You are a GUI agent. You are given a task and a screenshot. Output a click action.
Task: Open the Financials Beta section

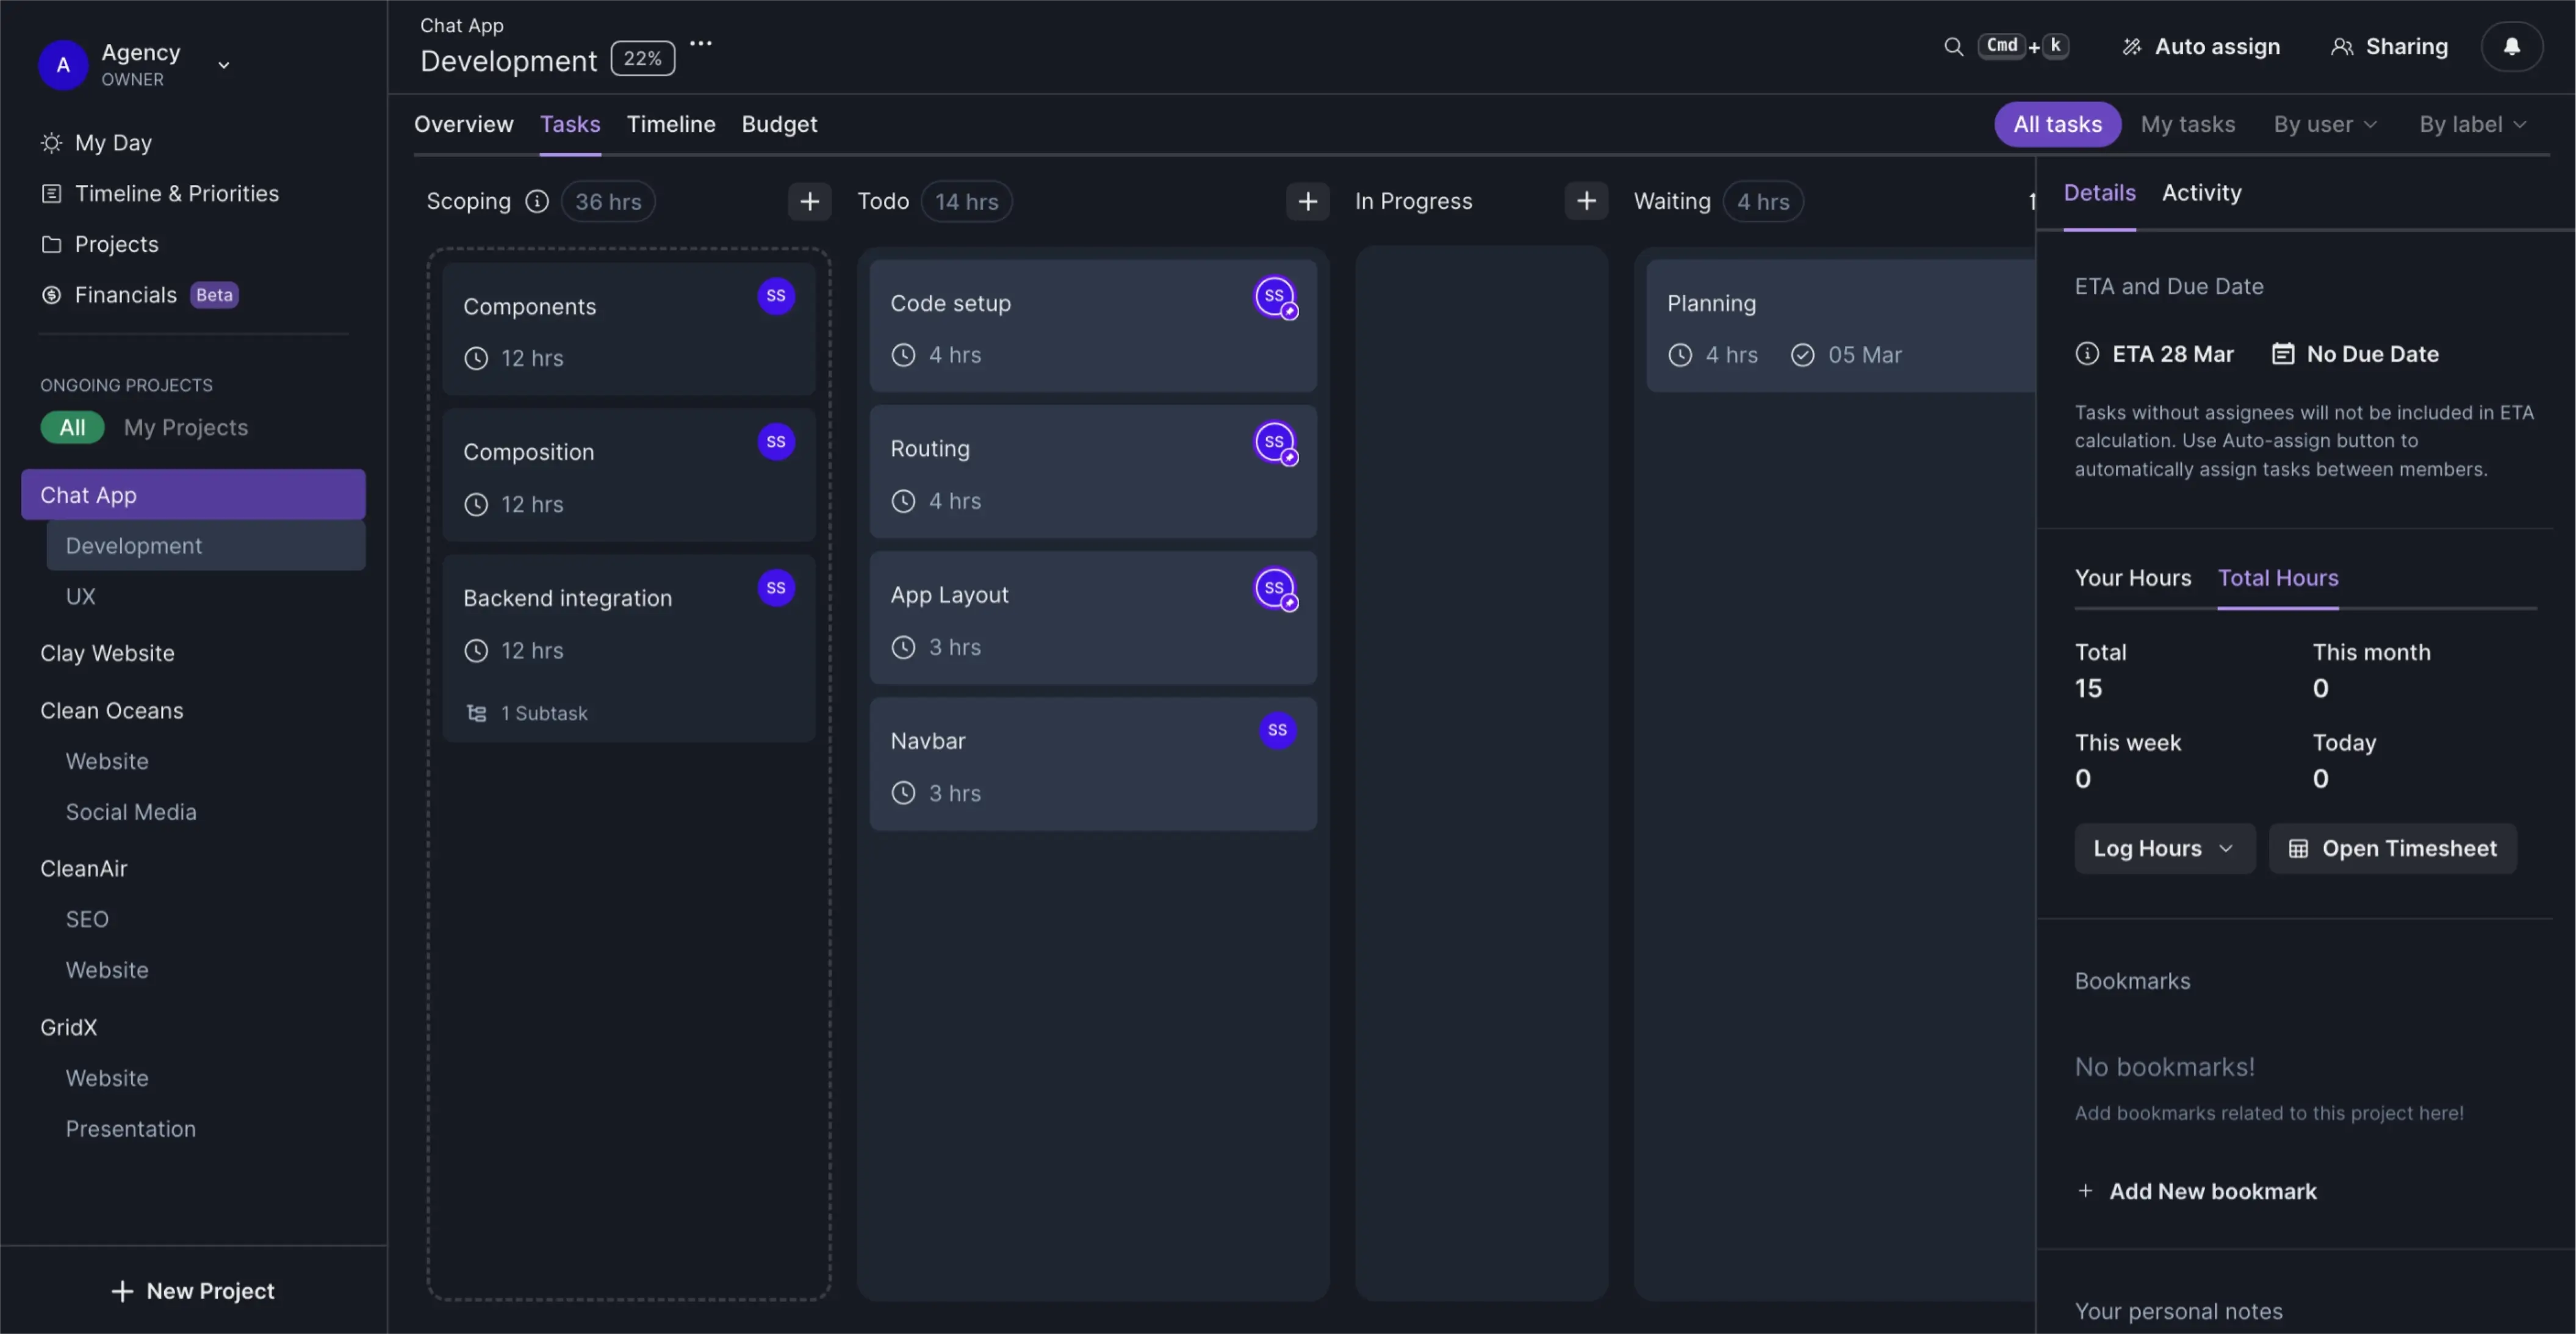(126, 294)
